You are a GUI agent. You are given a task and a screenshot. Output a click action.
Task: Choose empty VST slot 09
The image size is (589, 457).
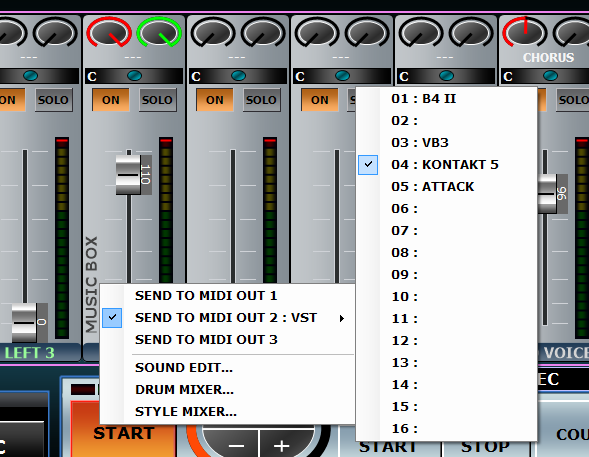click(446, 275)
